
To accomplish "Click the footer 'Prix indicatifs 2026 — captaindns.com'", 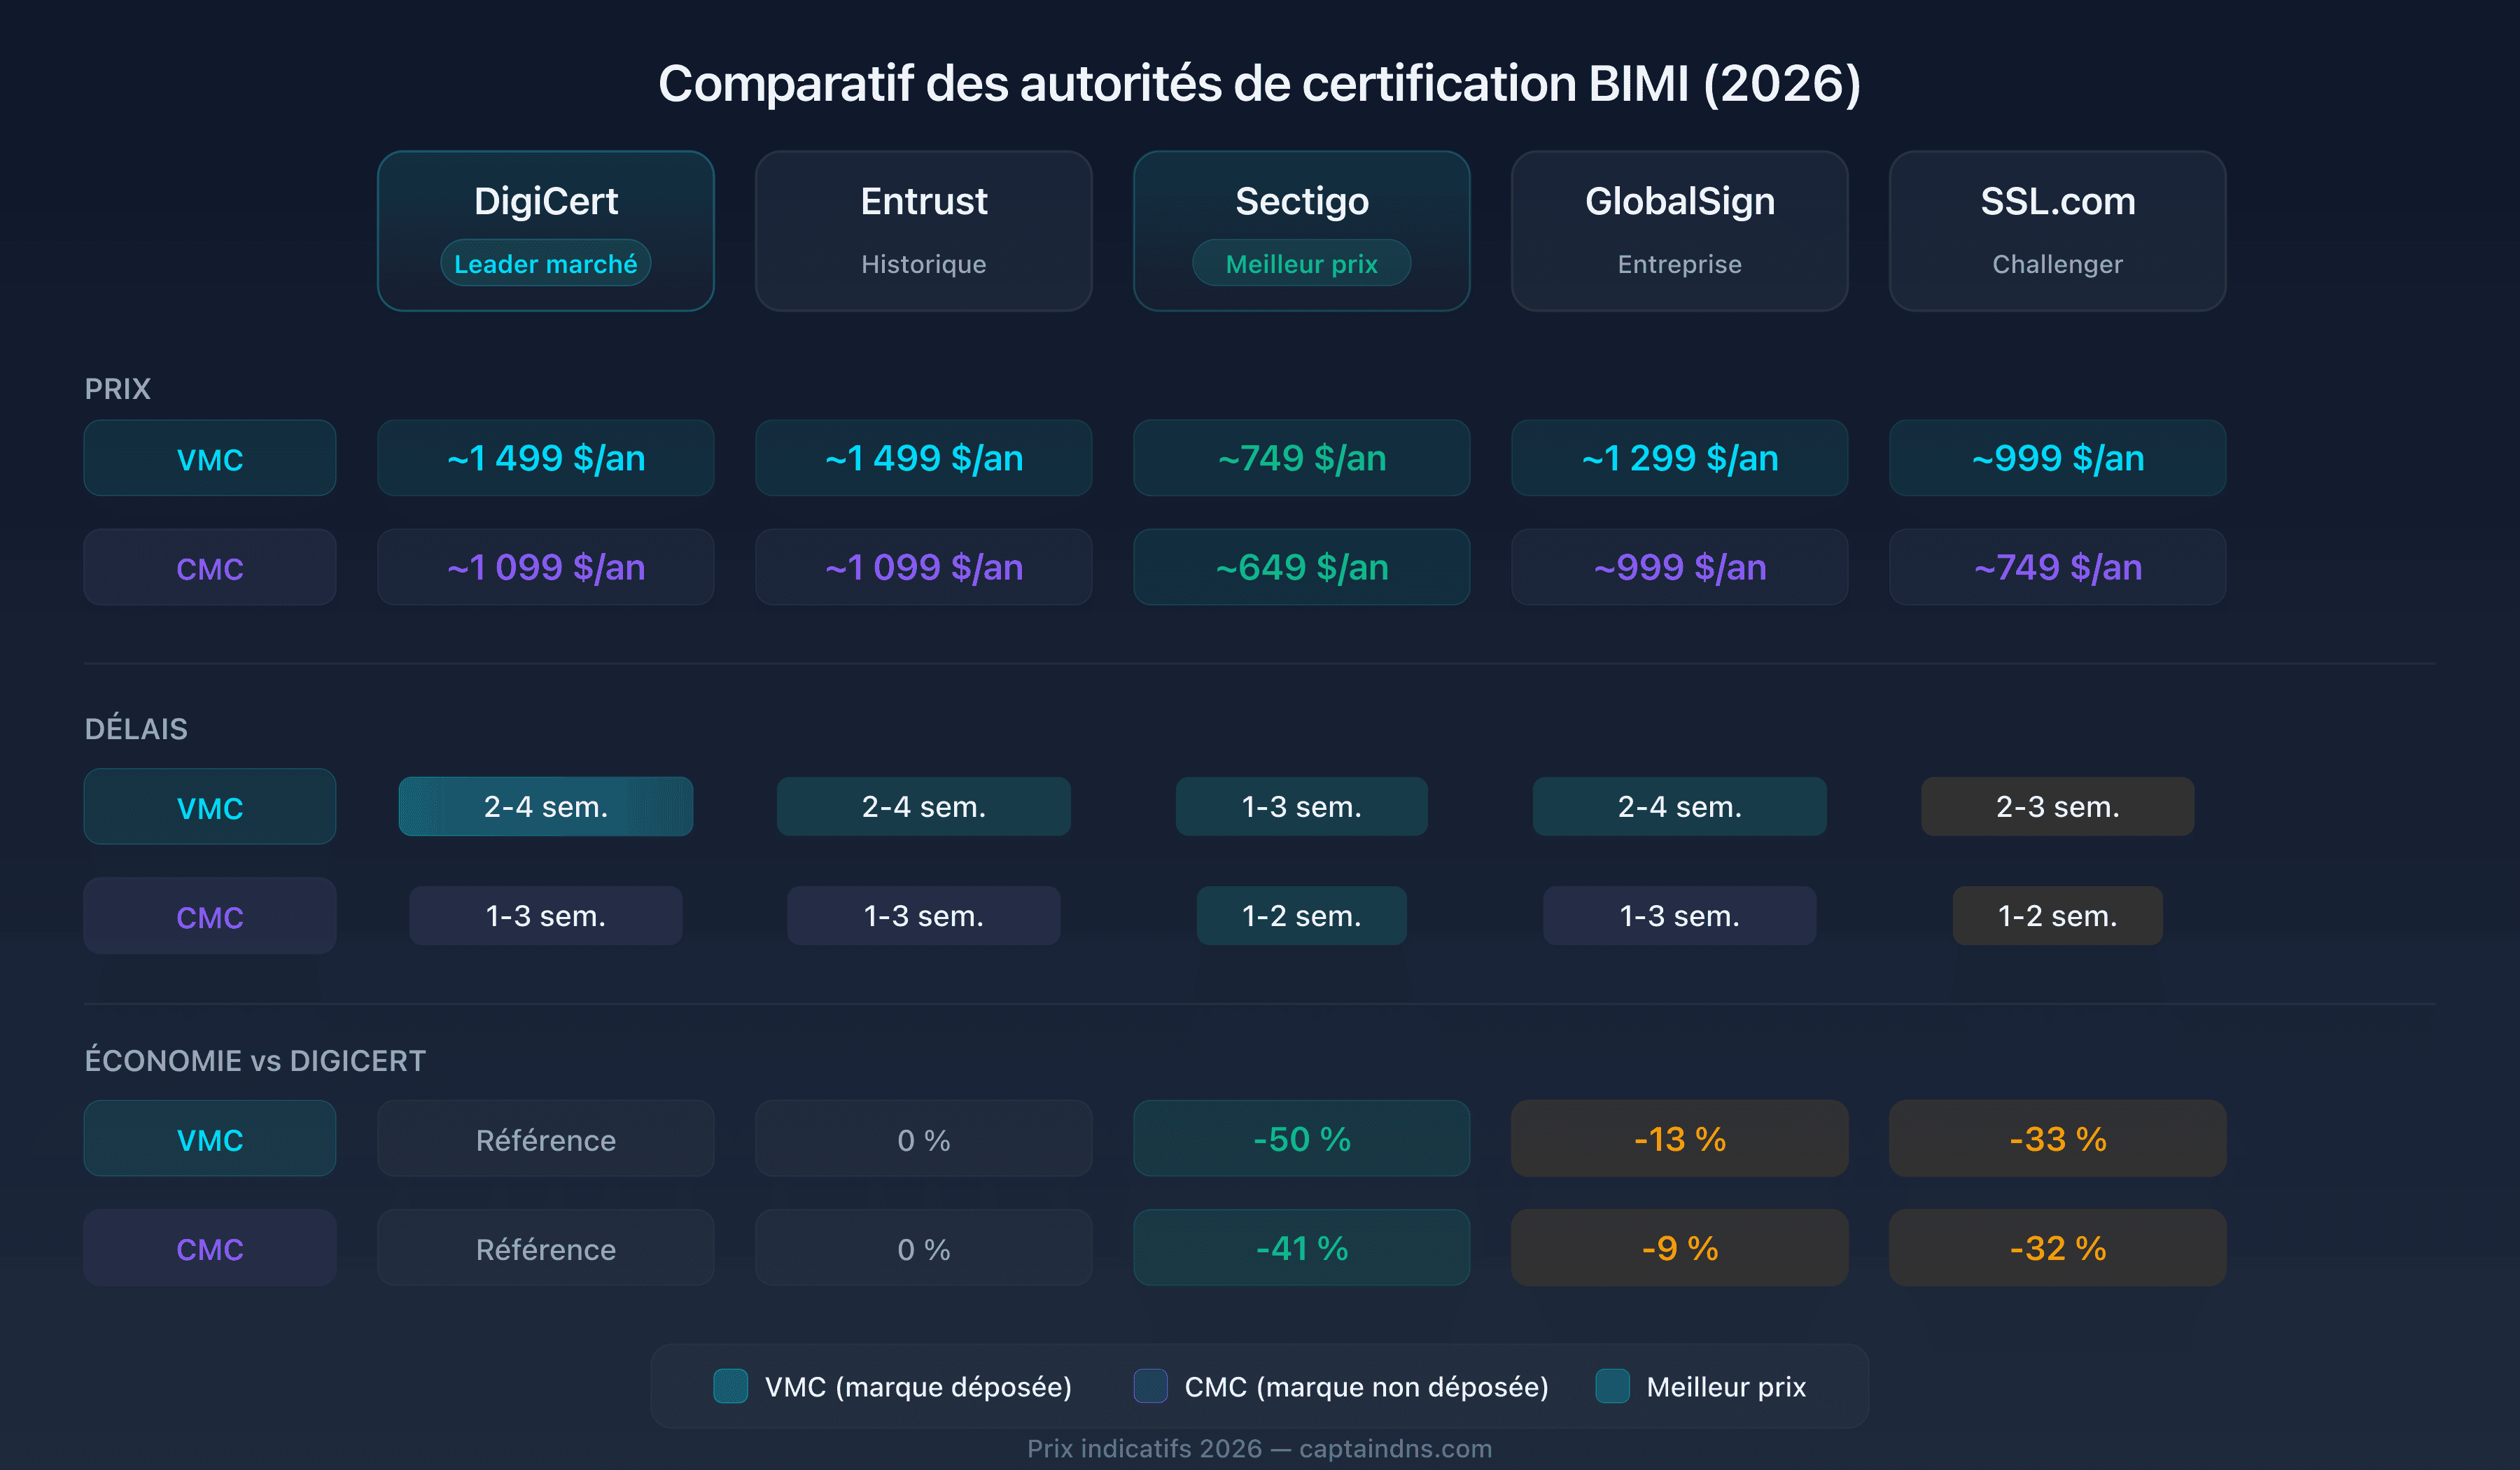I will tap(1259, 1448).
